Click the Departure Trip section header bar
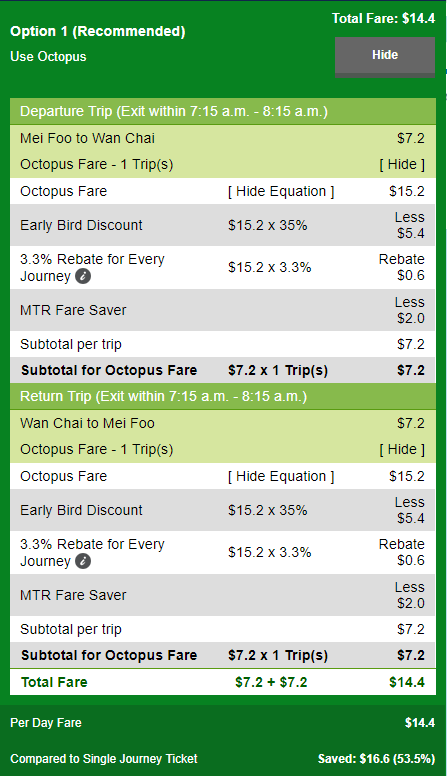This screenshot has width=447, height=776. (223, 111)
